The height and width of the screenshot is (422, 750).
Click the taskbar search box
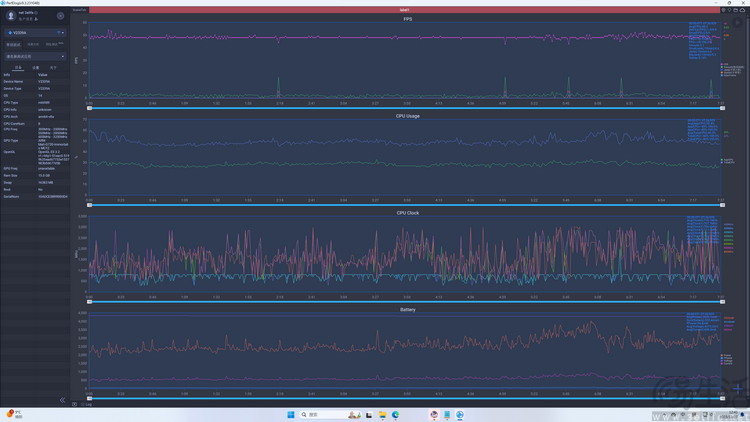pyautogui.click(x=322, y=415)
